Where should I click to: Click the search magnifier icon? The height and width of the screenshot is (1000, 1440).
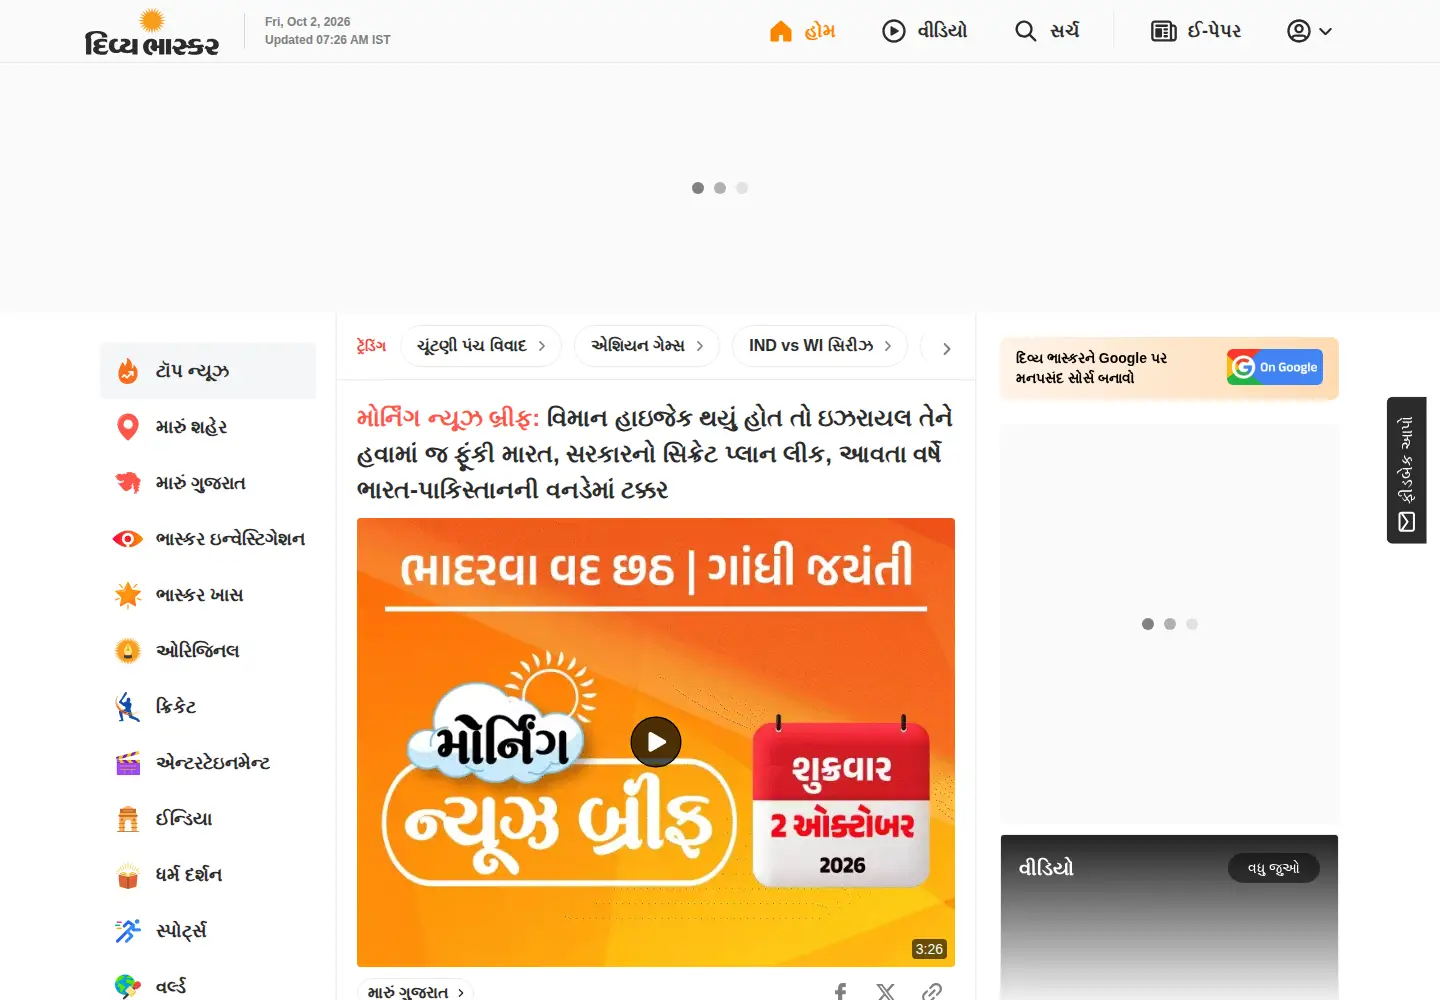pos(1026,31)
